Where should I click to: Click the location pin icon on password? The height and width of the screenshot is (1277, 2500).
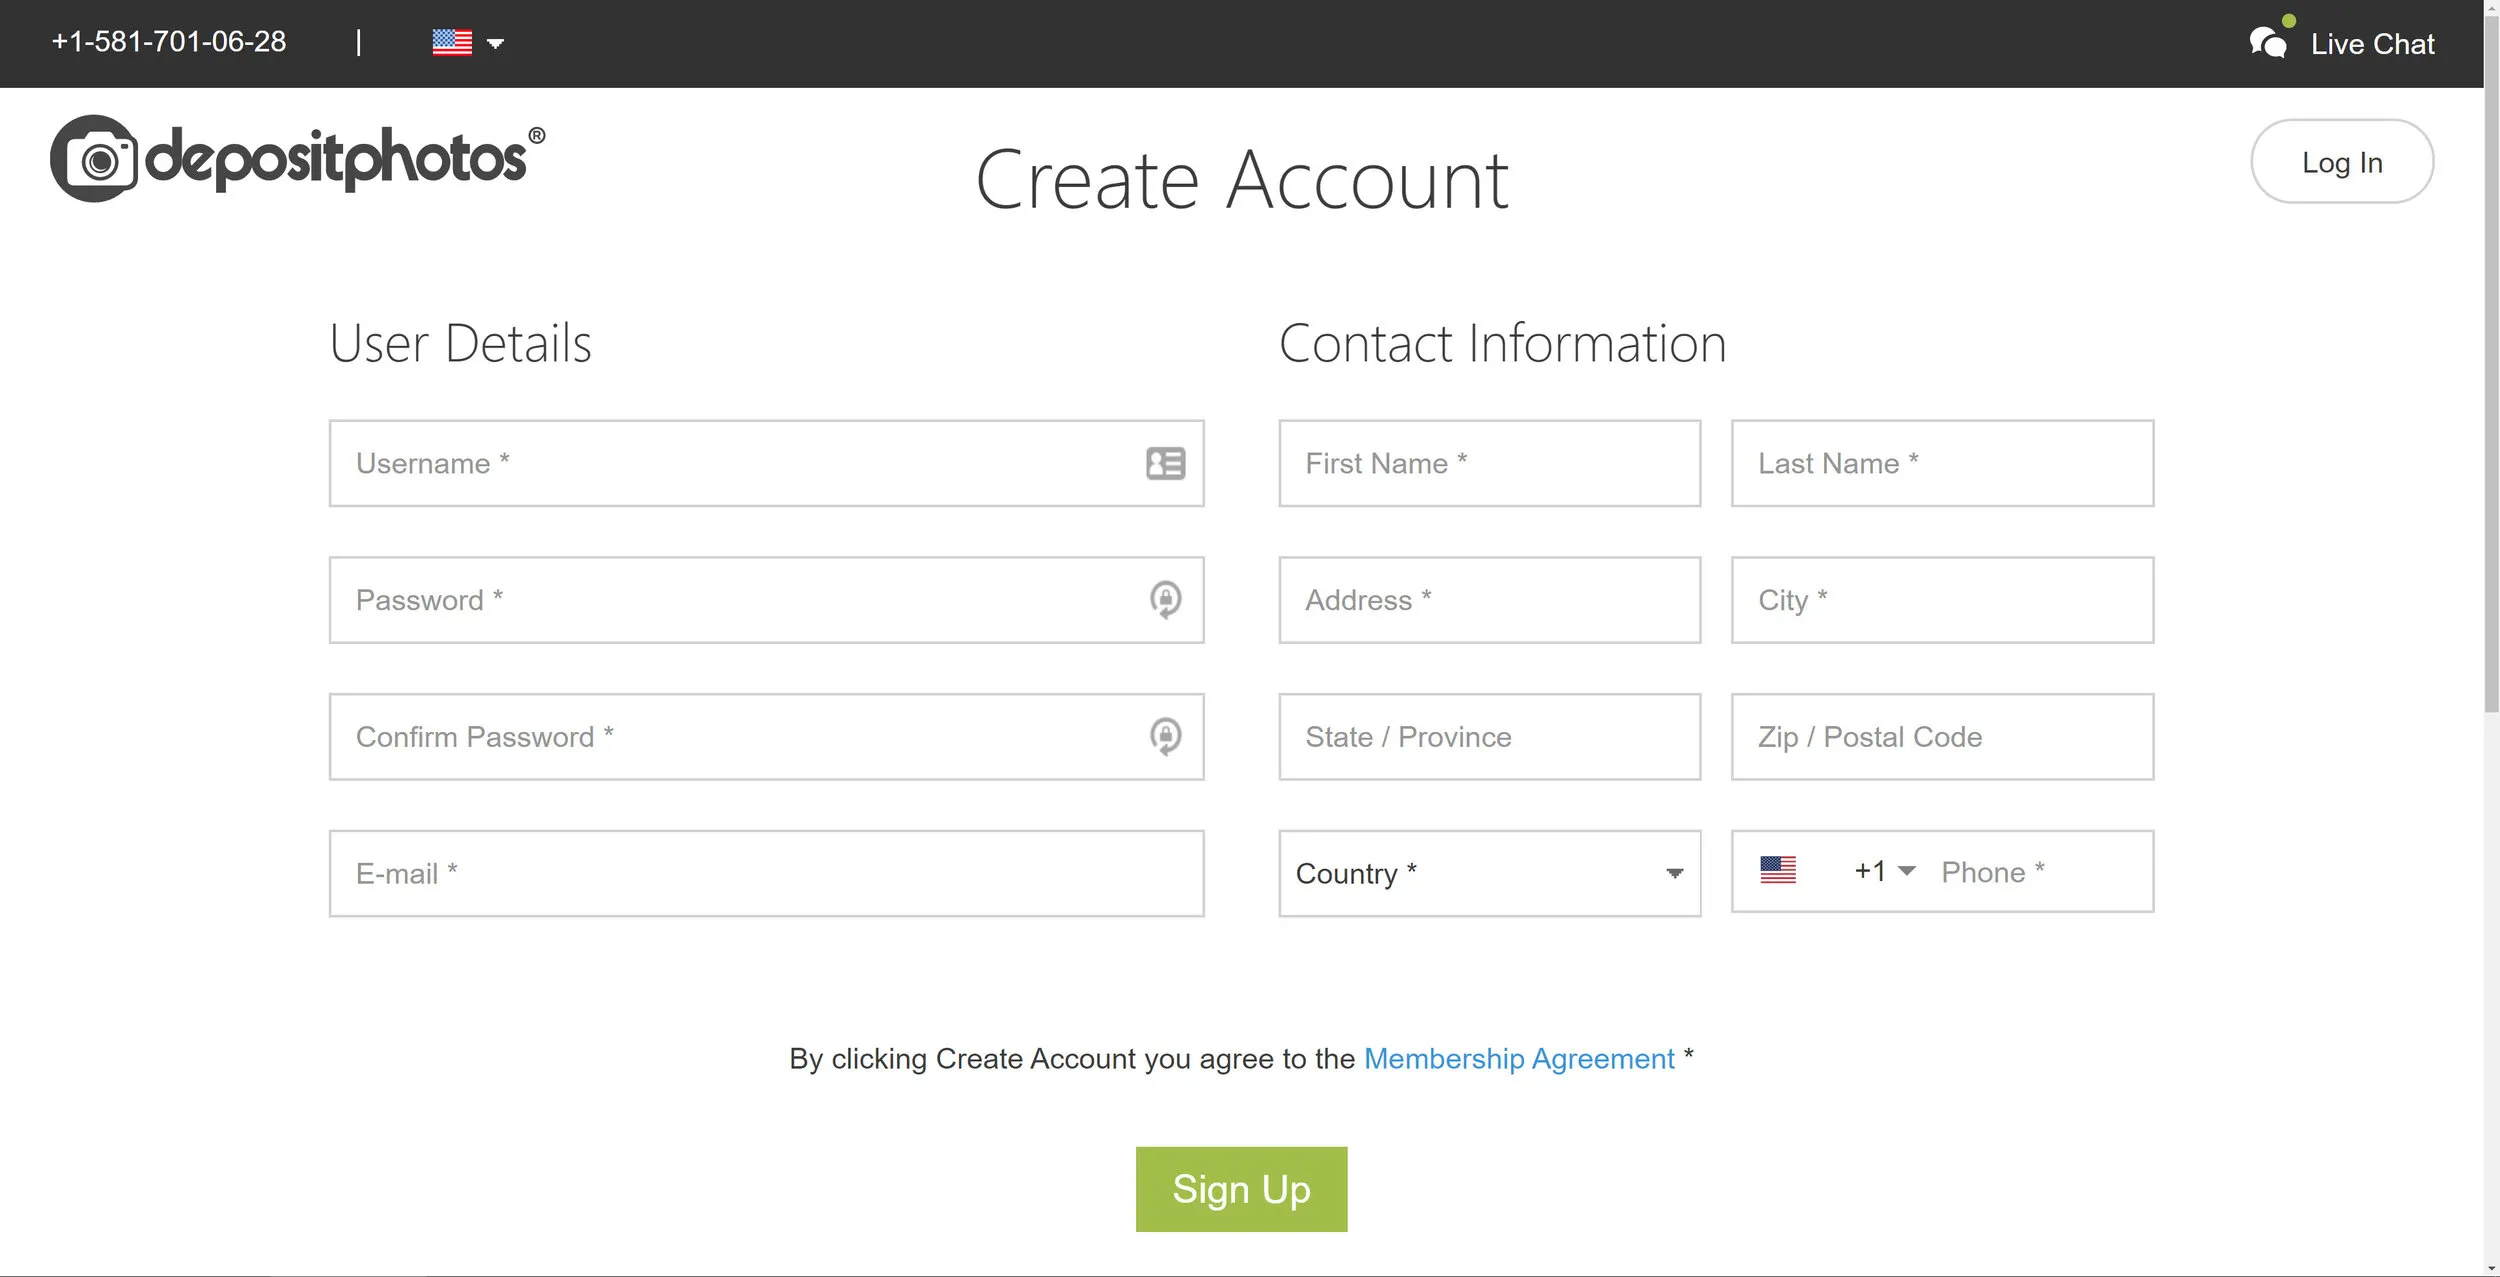coord(1166,599)
